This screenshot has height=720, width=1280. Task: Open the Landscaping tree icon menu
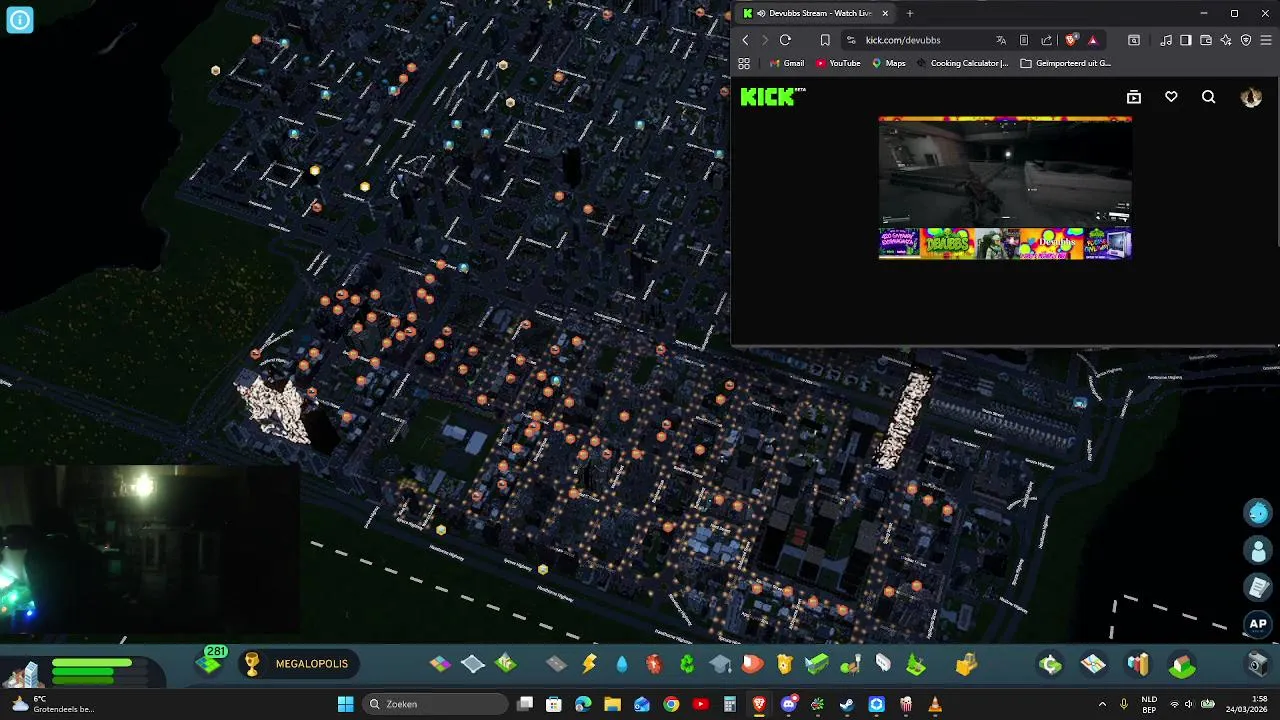pyautogui.click(x=916, y=664)
